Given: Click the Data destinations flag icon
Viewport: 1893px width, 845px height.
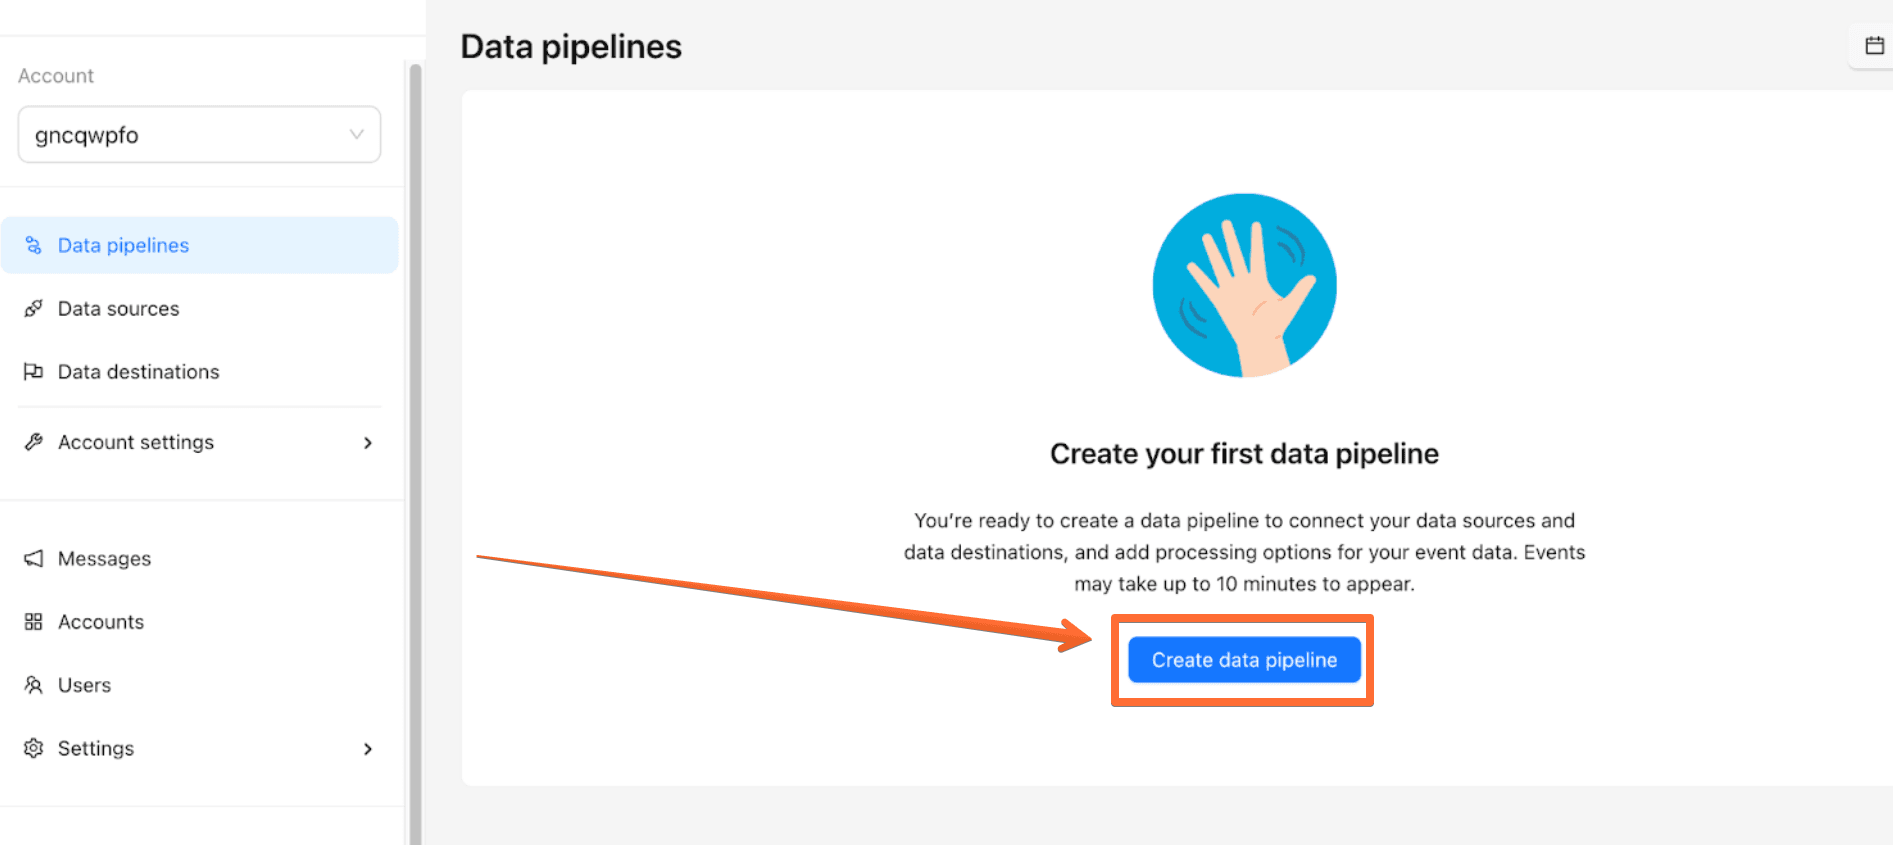Looking at the screenshot, I should [33, 371].
